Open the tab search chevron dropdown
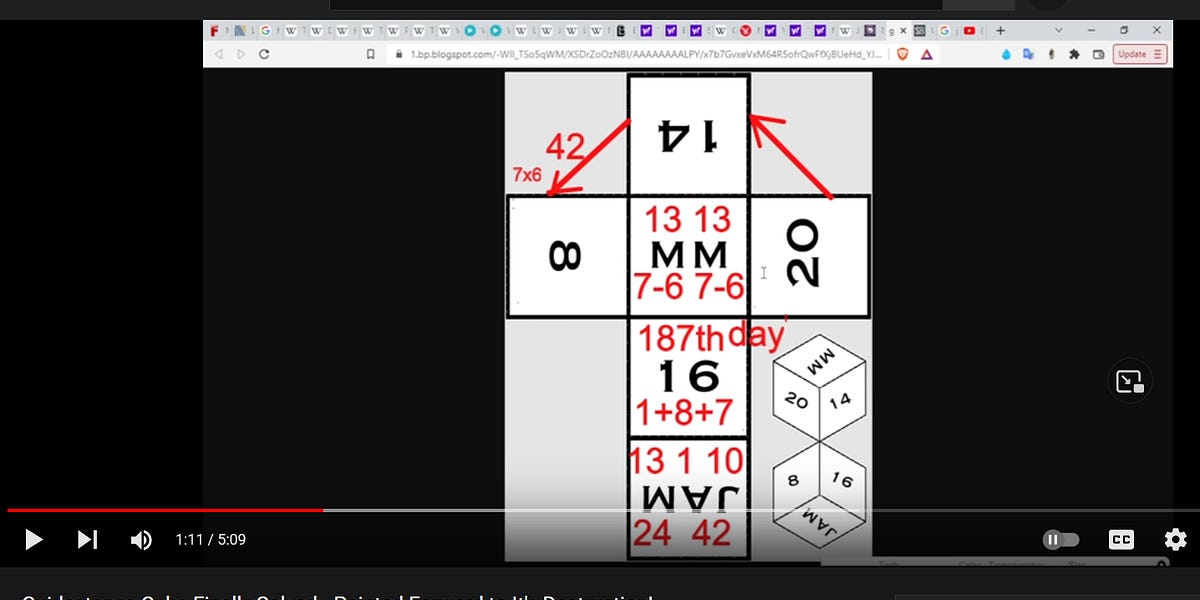 [1059, 30]
